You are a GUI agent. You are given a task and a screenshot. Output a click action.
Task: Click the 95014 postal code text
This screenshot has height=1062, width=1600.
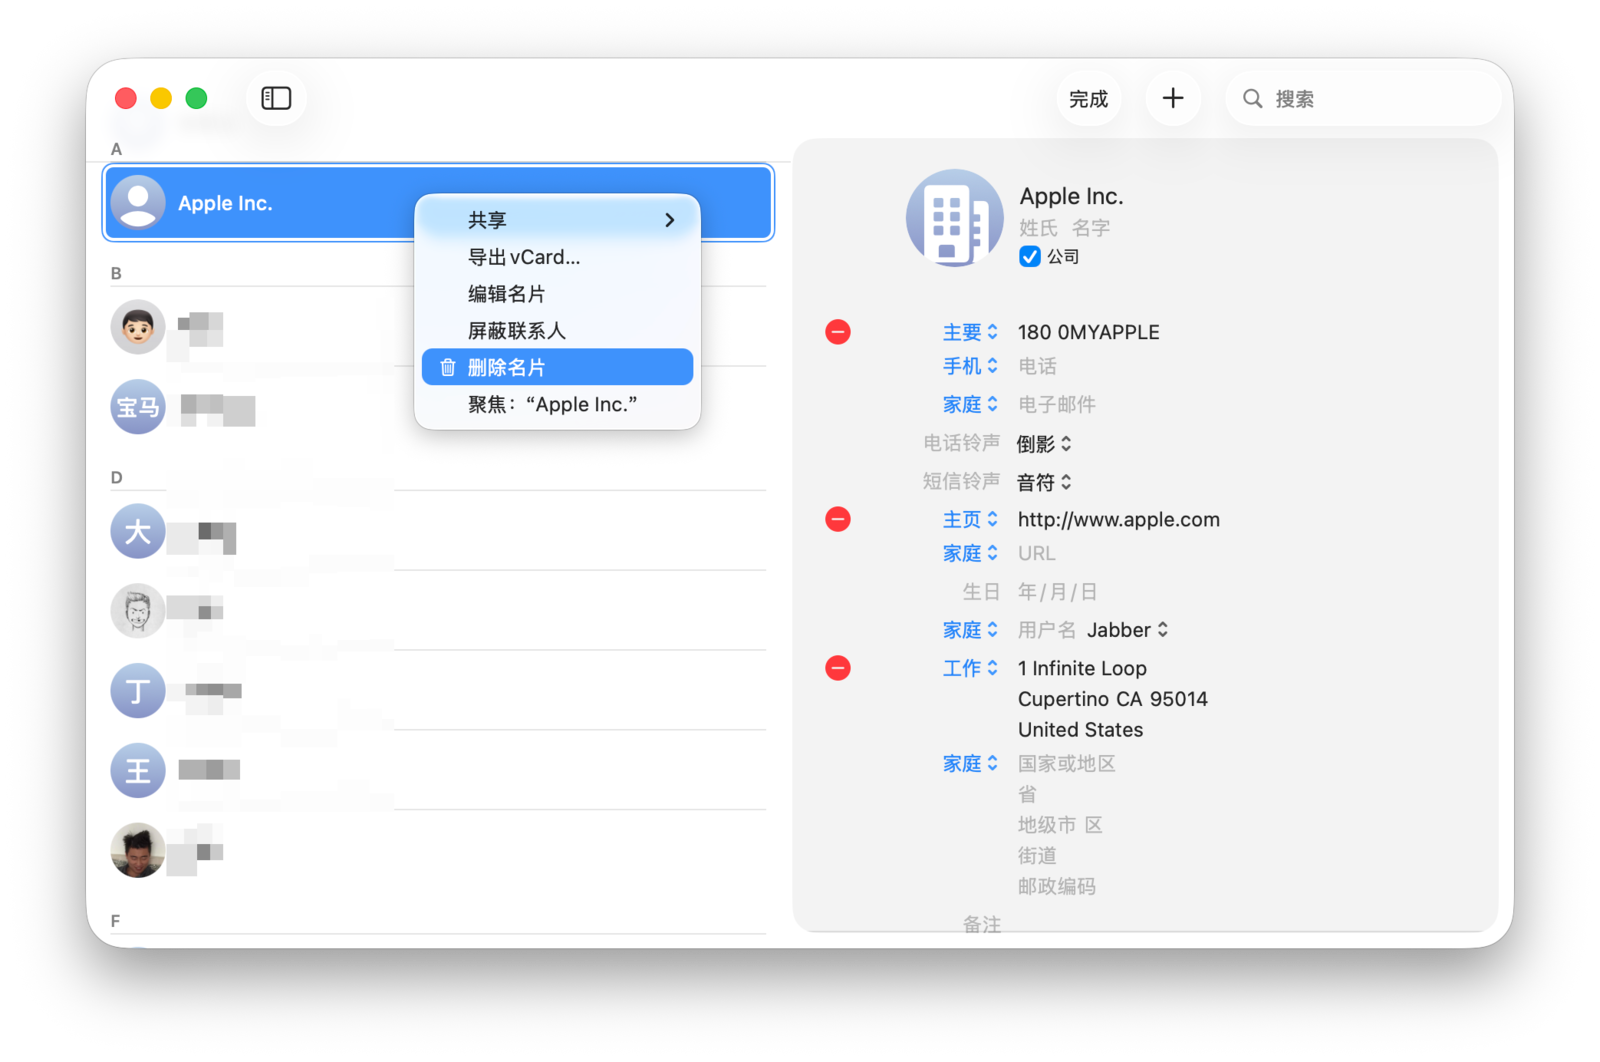click(1179, 699)
